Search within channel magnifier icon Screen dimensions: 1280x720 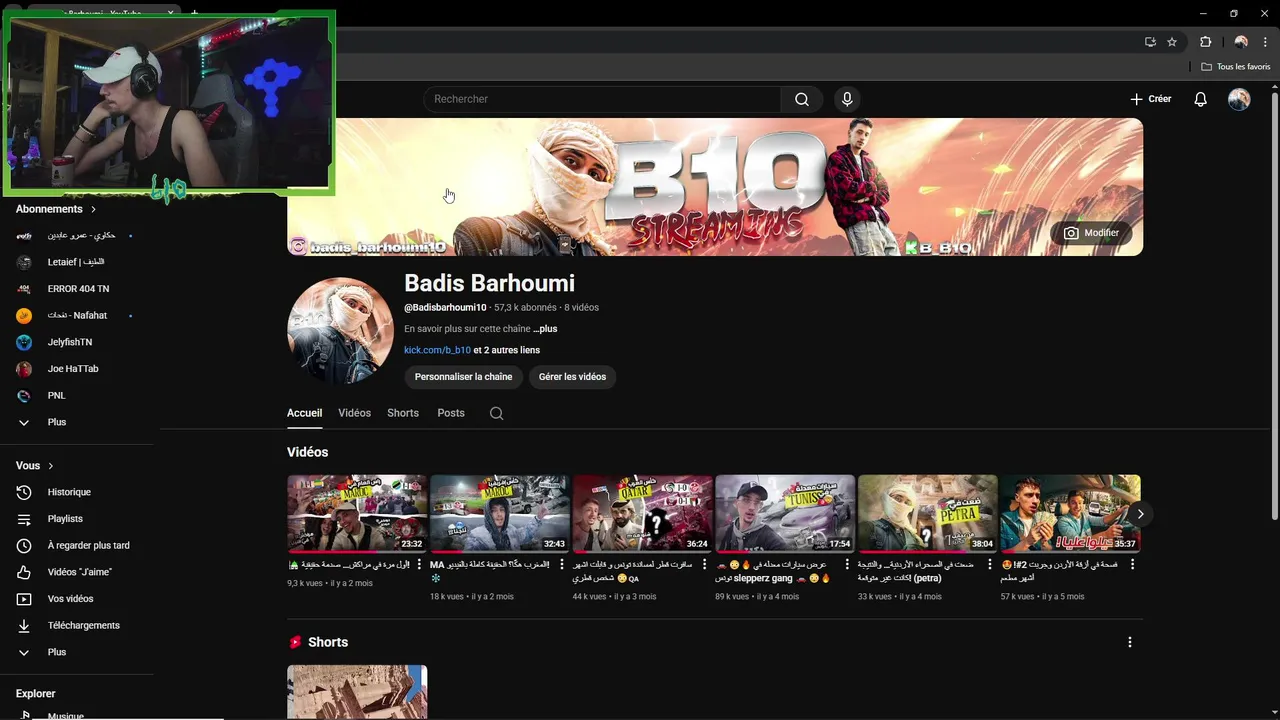click(x=496, y=413)
